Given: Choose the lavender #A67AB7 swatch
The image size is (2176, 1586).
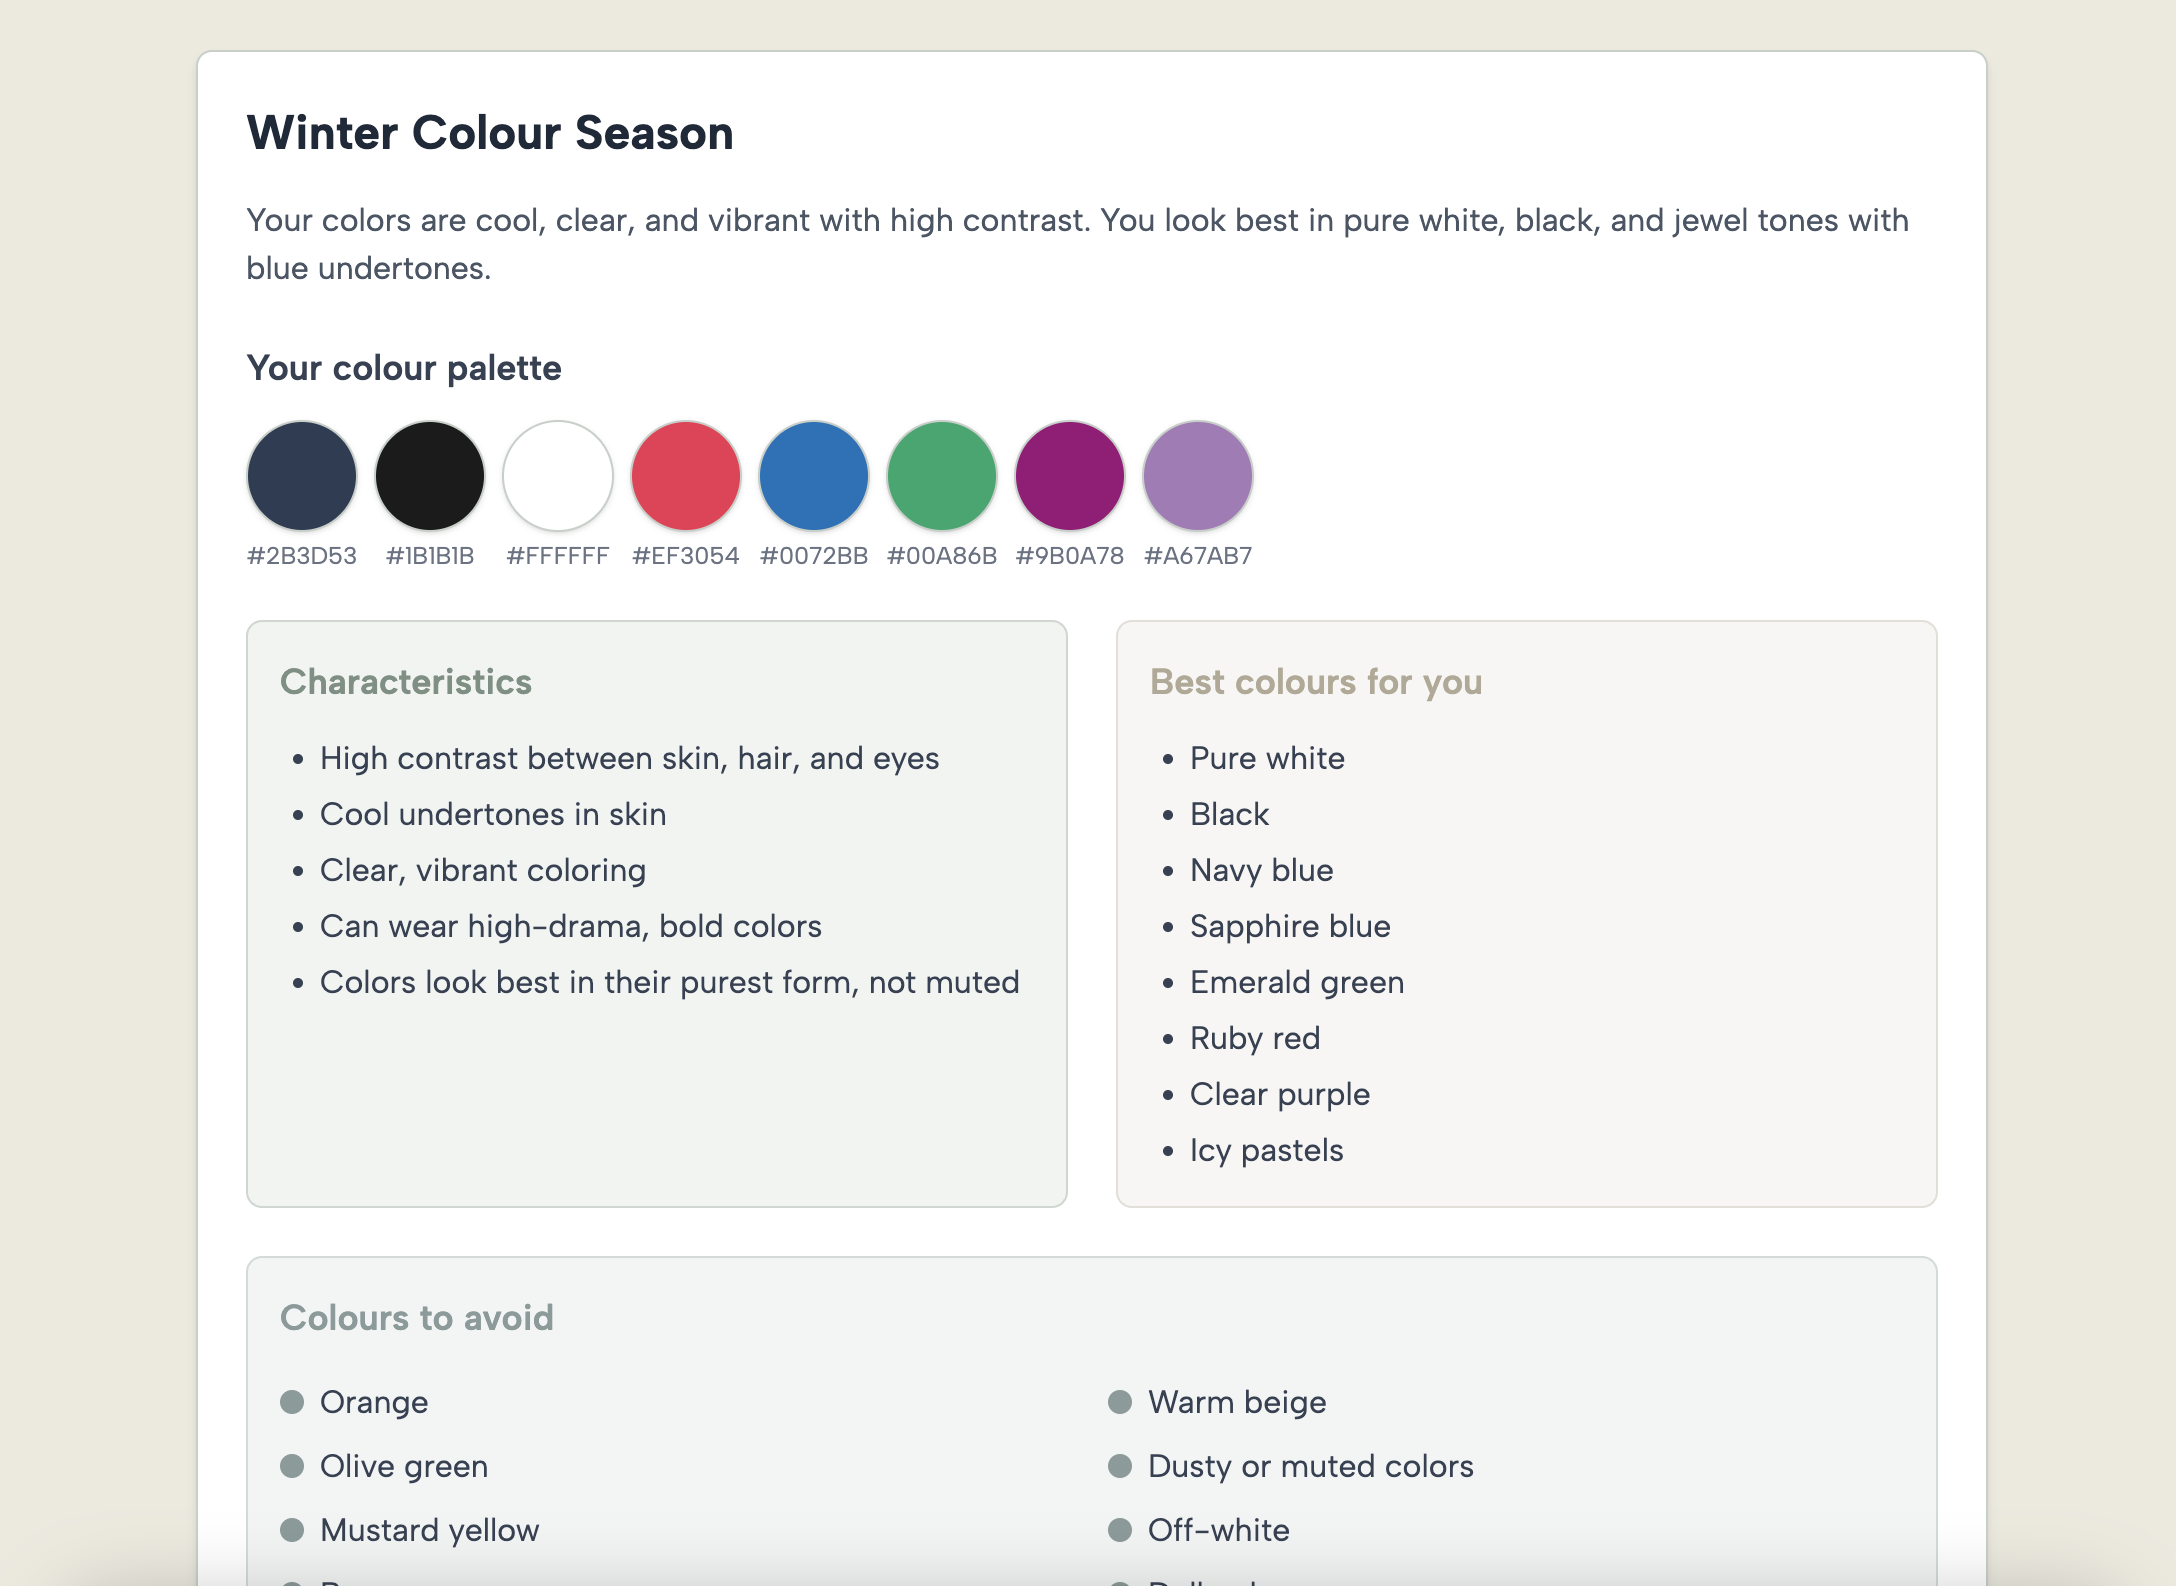Looking at the screenshot, I should pos(1198,476).
